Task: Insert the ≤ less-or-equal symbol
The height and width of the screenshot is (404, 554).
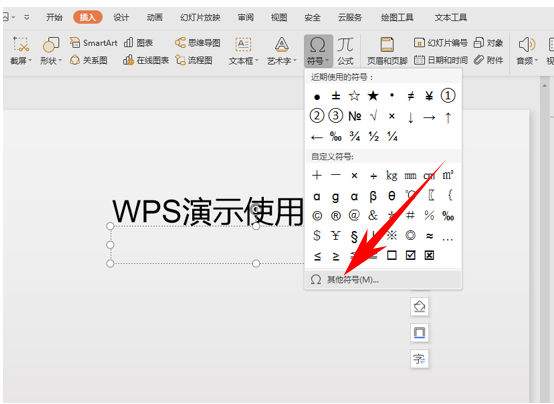Action: click(317, 256)
